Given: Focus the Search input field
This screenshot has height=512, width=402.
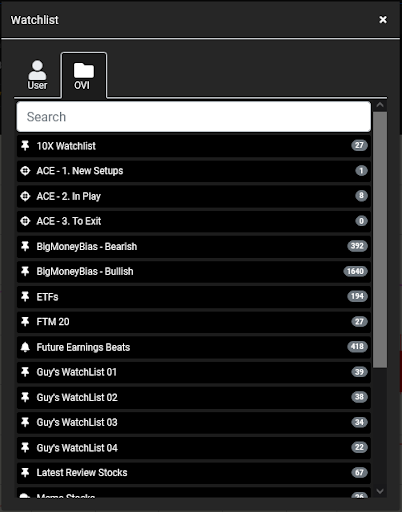Looking at the screenshot, I should coord(194,117).
